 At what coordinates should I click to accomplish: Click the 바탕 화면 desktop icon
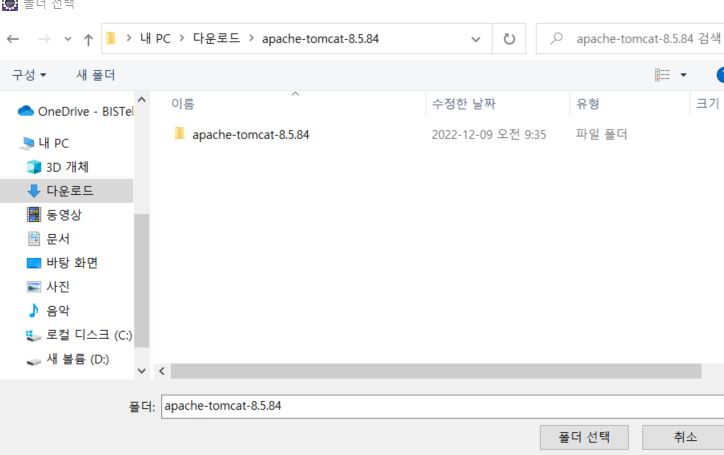pos(34,263)
